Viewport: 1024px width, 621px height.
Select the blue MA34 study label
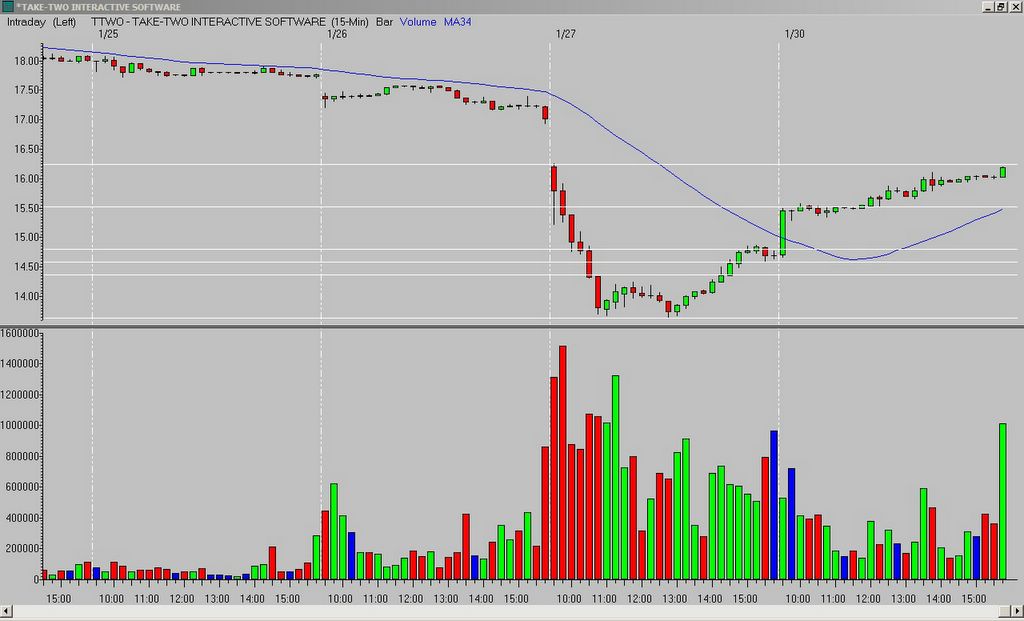(x=458, y=22)
